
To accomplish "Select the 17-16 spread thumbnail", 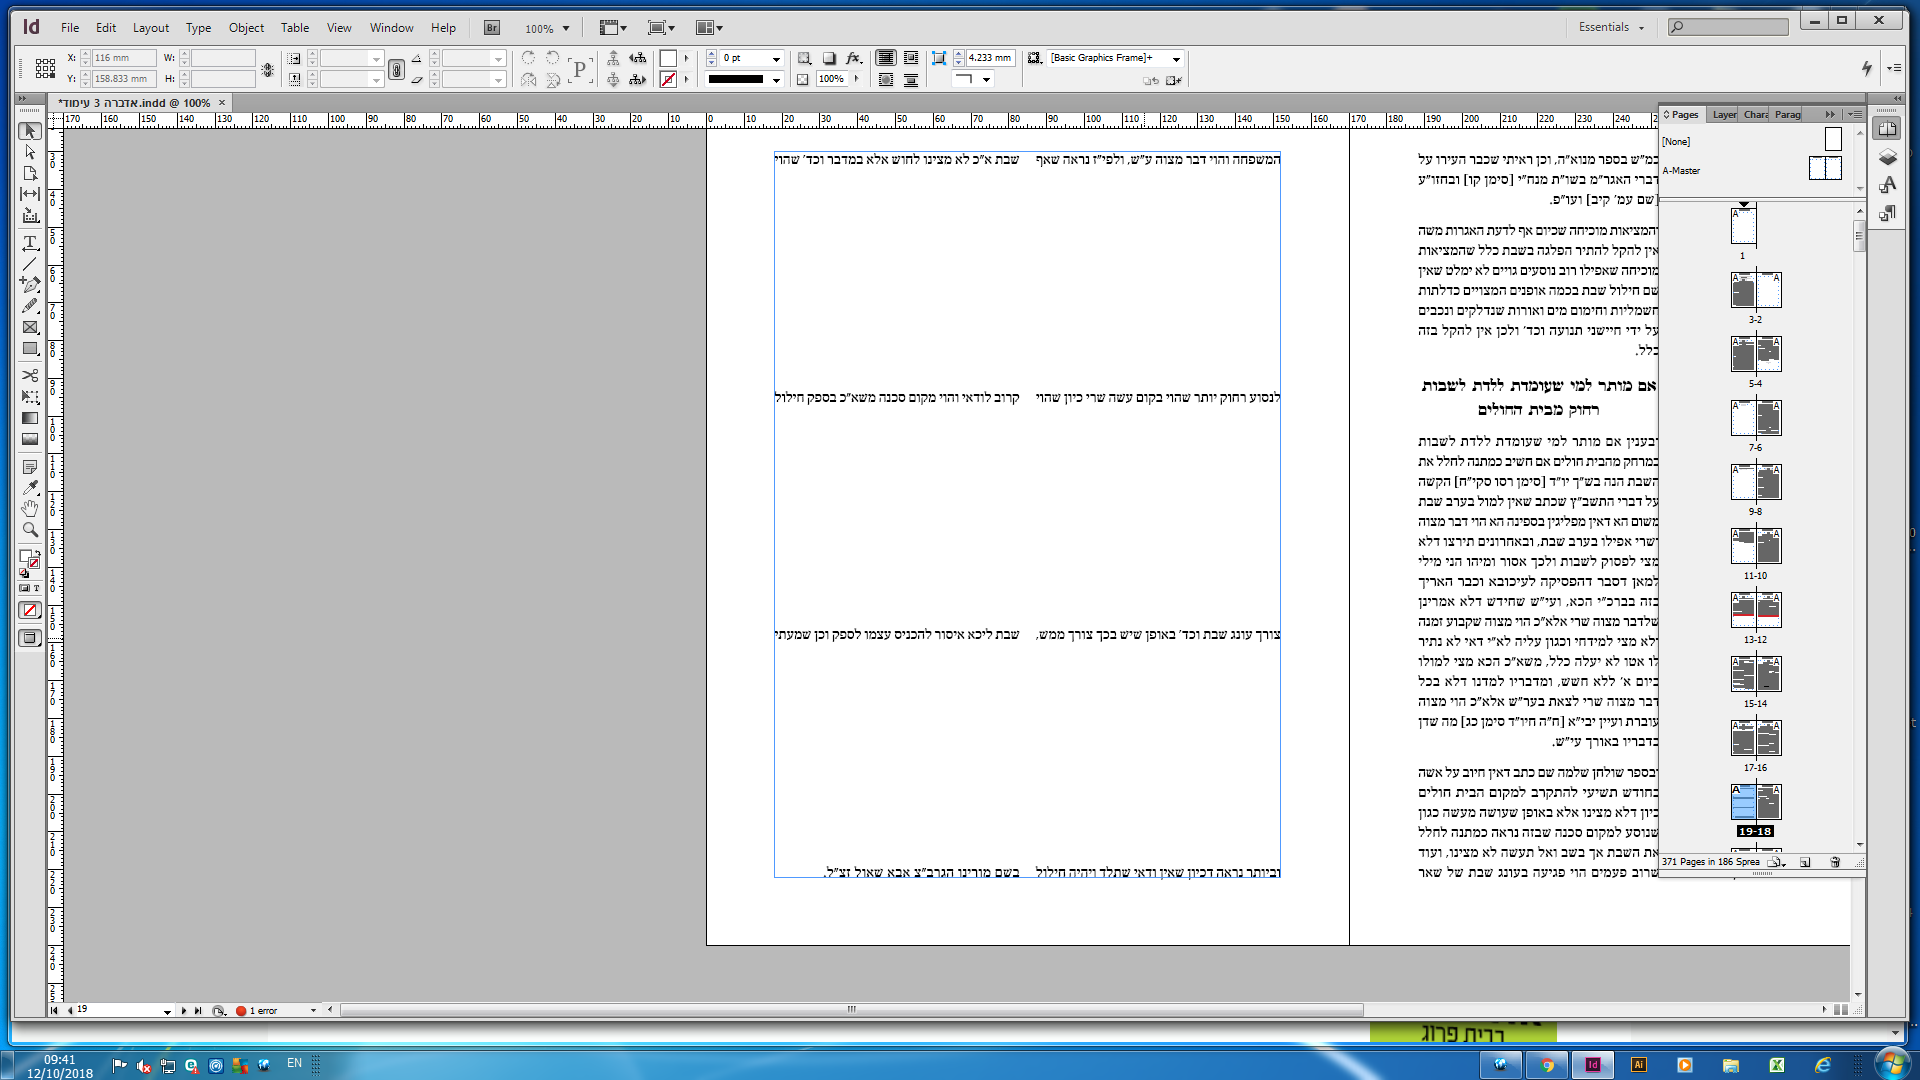I will [1755, 738].
